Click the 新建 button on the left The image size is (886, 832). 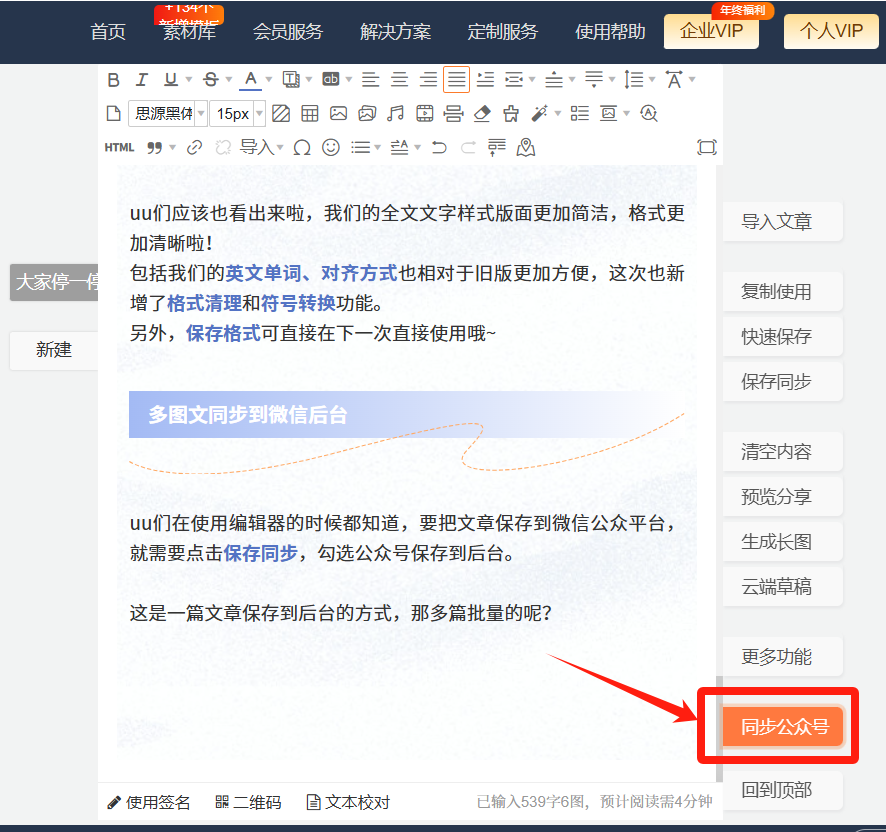point(54,350)
